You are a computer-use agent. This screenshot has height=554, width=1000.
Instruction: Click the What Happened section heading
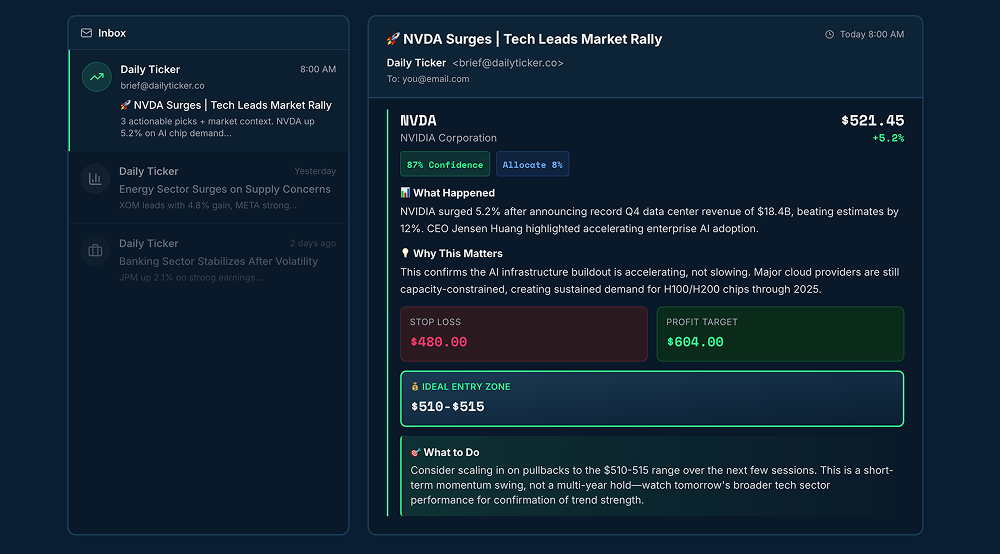pos(454,193)
